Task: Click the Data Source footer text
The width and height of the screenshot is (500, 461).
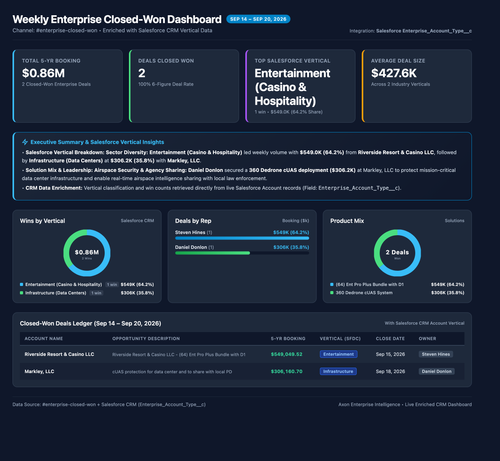Action: [x=109, y=404]
